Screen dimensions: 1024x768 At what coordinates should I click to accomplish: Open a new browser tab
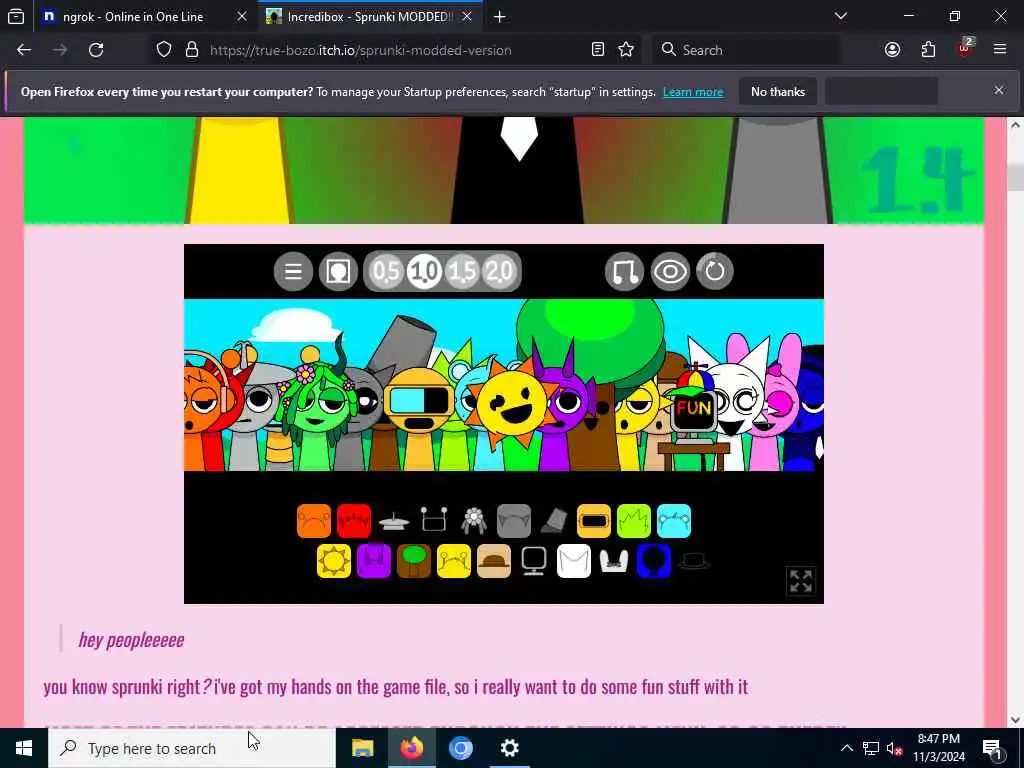pos(500,16)
